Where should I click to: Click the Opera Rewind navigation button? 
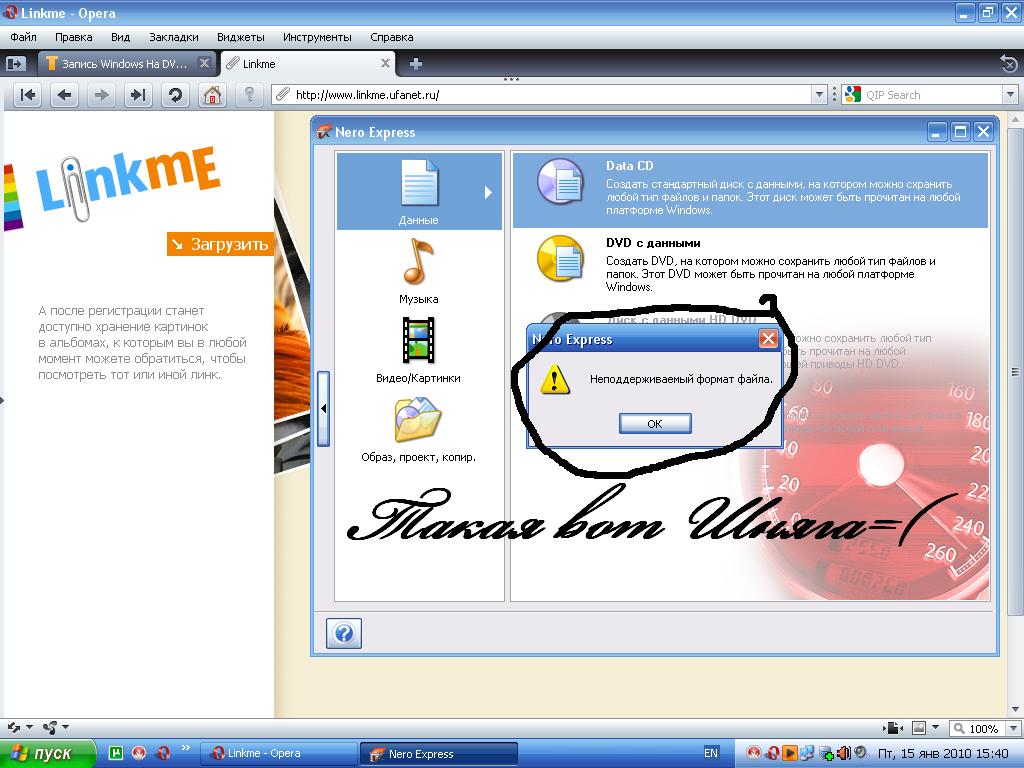click(28, 95)
